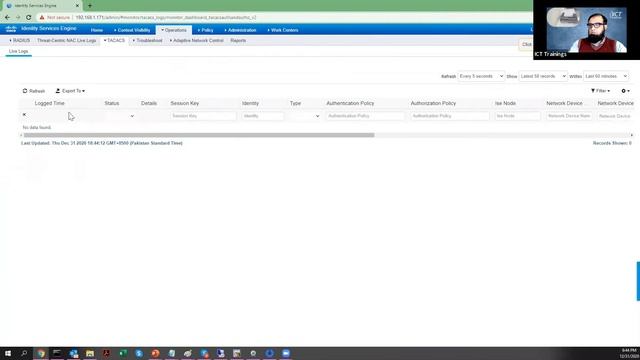This screenshot has width=640, height=360.
Task: Click the Session Key column header
Action: point(185,104)
